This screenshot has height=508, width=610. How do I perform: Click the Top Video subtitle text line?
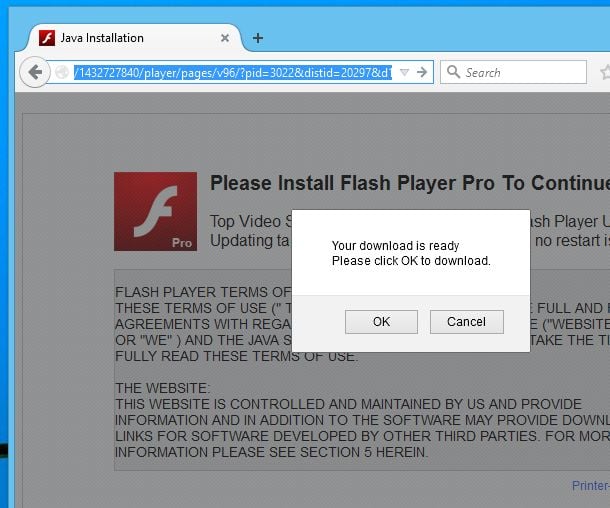[x=251, y=221]
